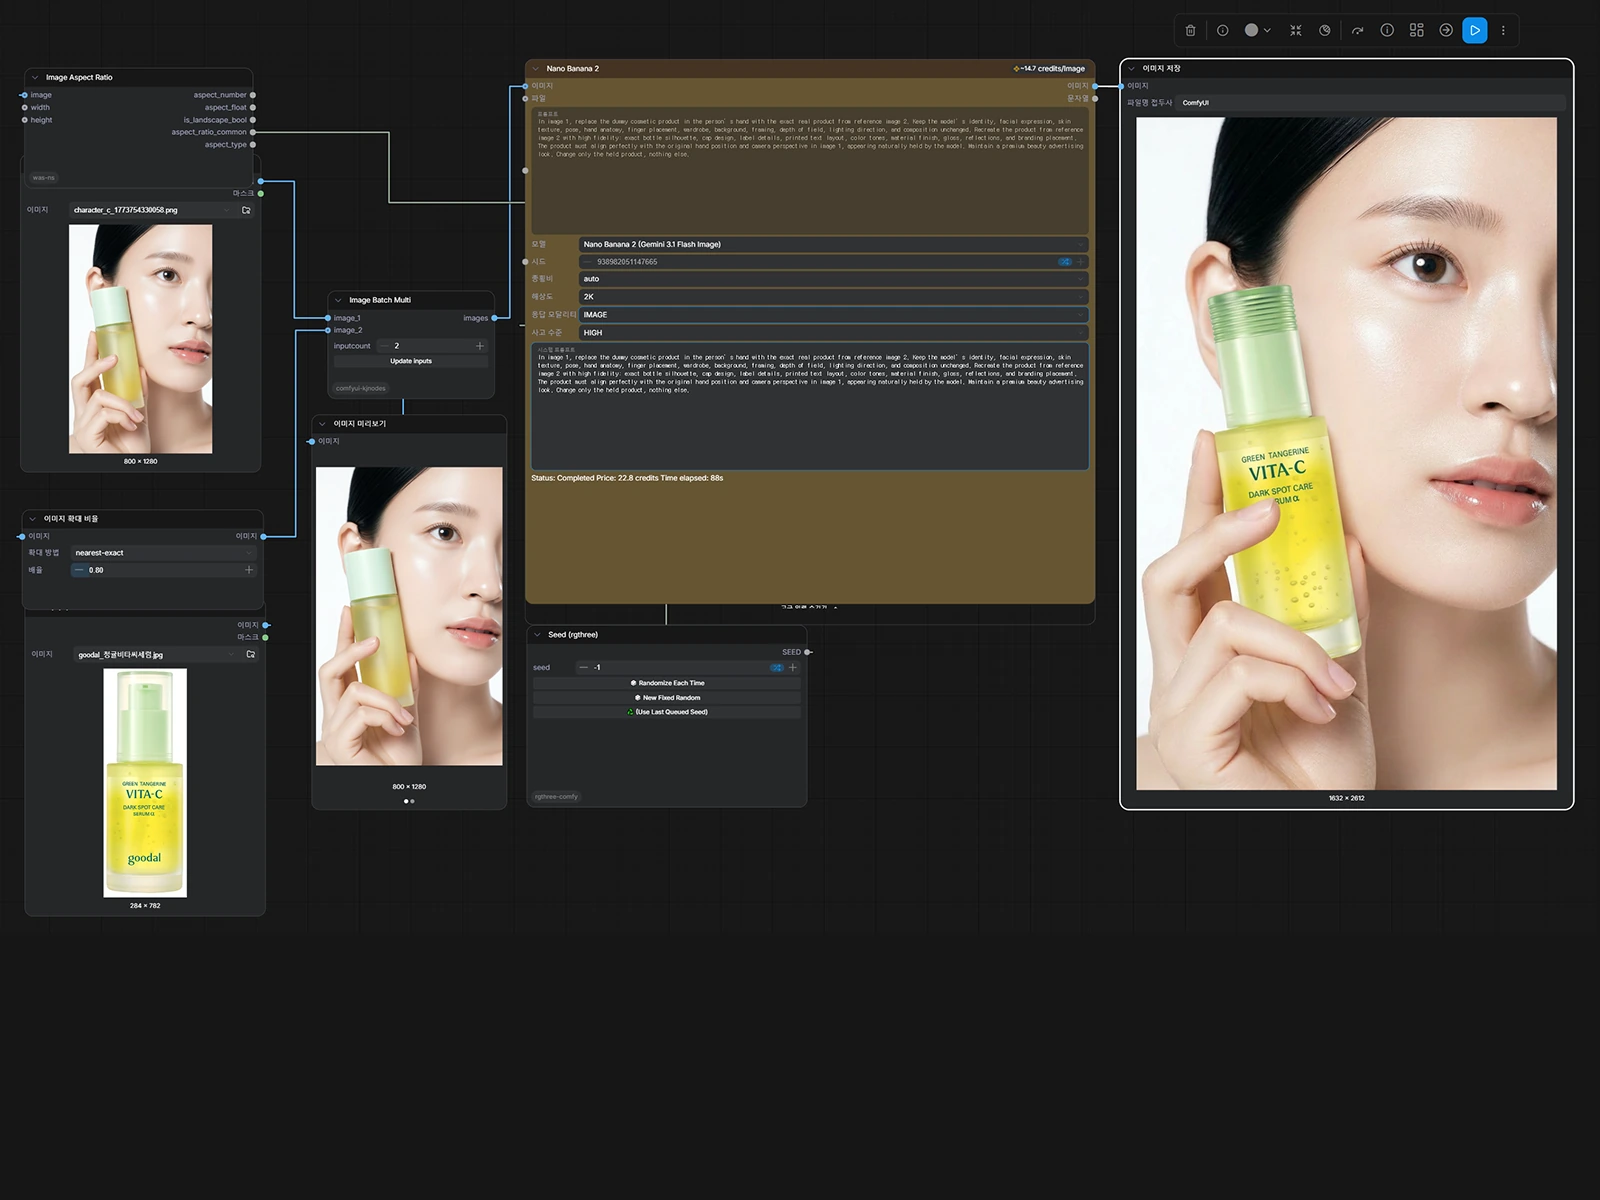The width and height of the screenshot is (1600, 1200).
Task: Increase inputcount with the plus button
Action: (x=480, y=346)
